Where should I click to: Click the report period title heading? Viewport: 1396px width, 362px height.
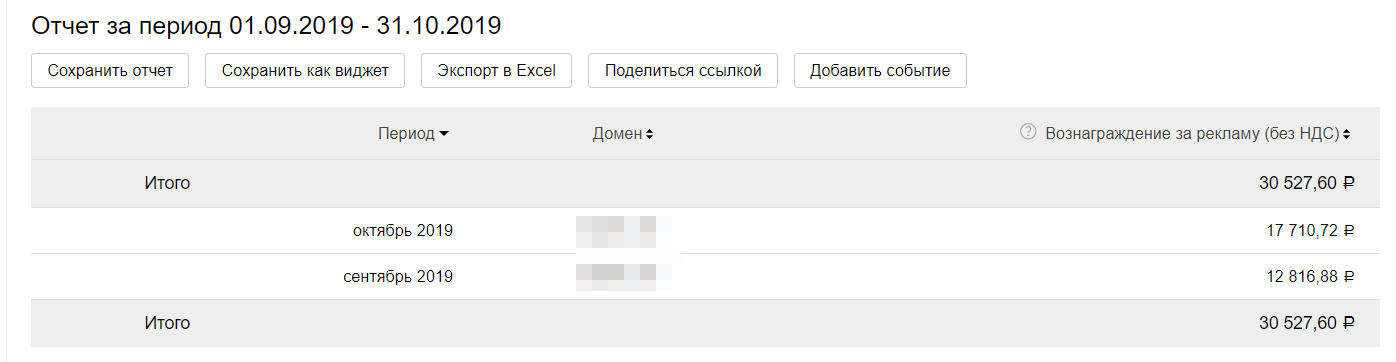point(267,25)
